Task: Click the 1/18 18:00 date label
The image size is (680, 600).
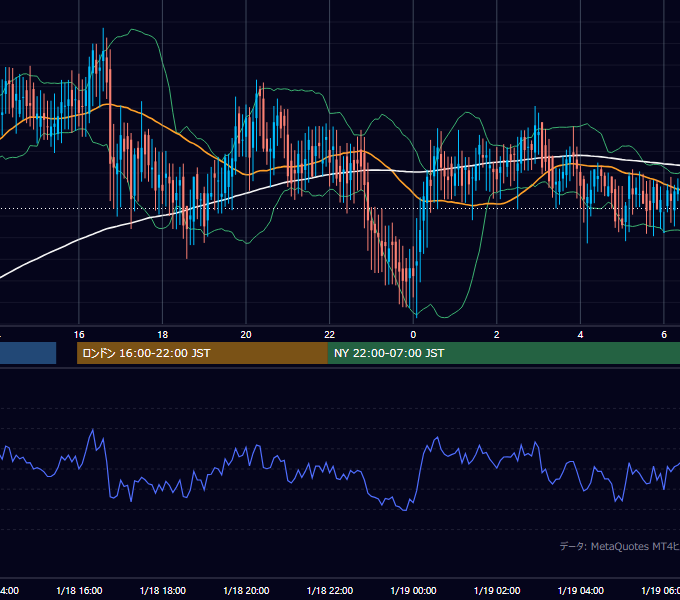Action: [x=163, y=590]
